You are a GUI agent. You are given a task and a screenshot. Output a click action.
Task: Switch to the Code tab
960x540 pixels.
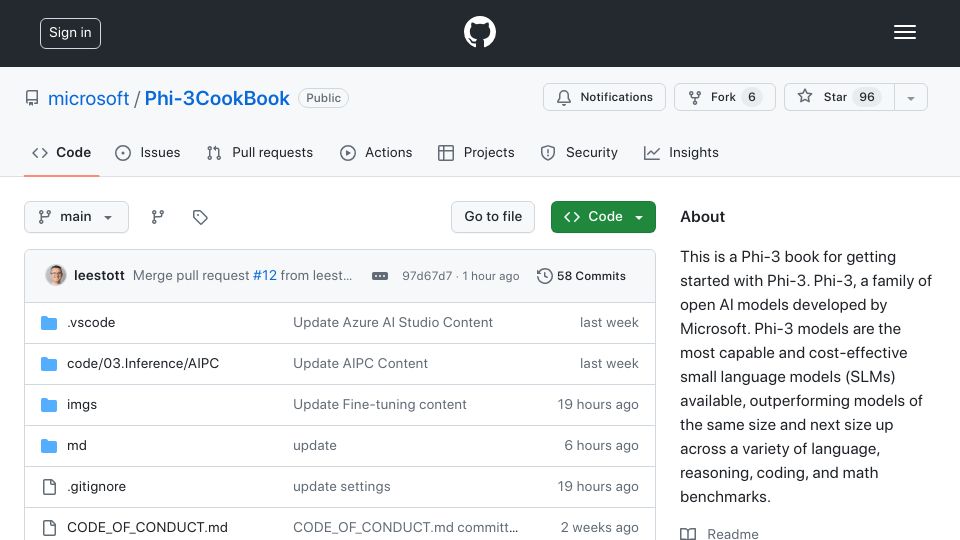coord(61,152)
